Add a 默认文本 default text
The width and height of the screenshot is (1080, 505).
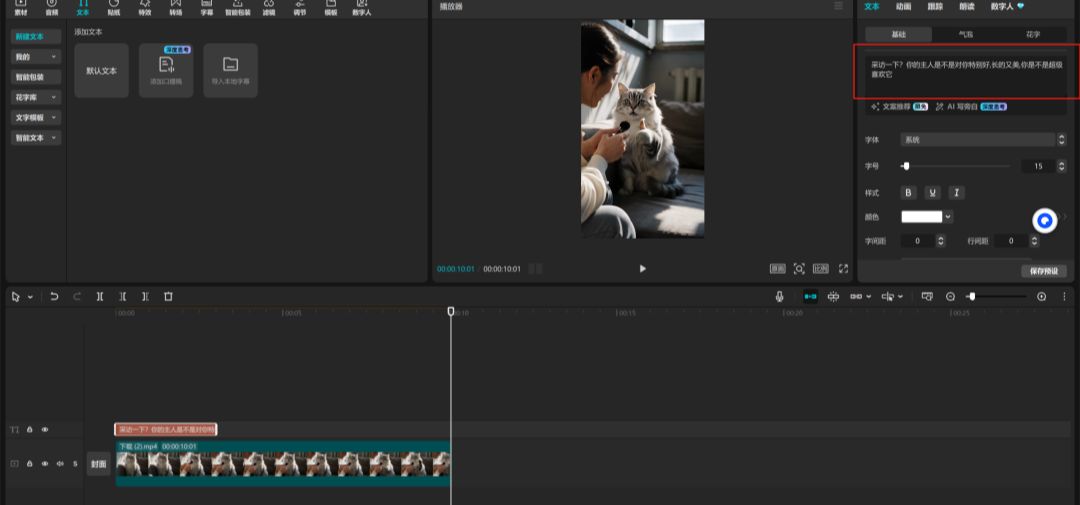click(x=101, y=70)
